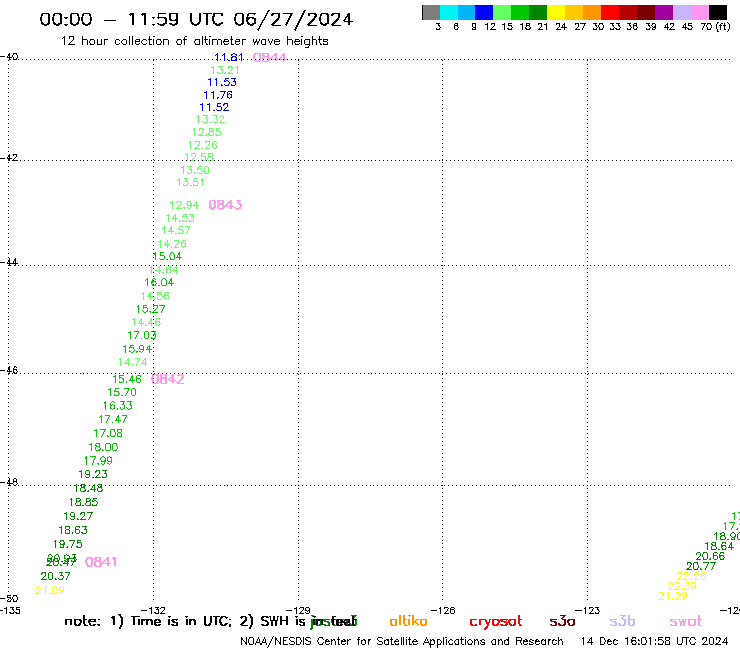Image resolution: width=740 pixels, height=650 pixels.
Task: Click the wave height value 11.81
Action: pyautogui.click(x=229, y=58)
